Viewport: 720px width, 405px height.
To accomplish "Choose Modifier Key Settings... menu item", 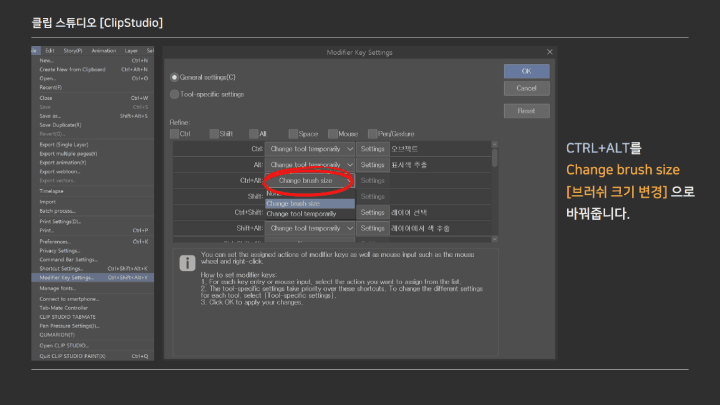I will pos(93,278).
